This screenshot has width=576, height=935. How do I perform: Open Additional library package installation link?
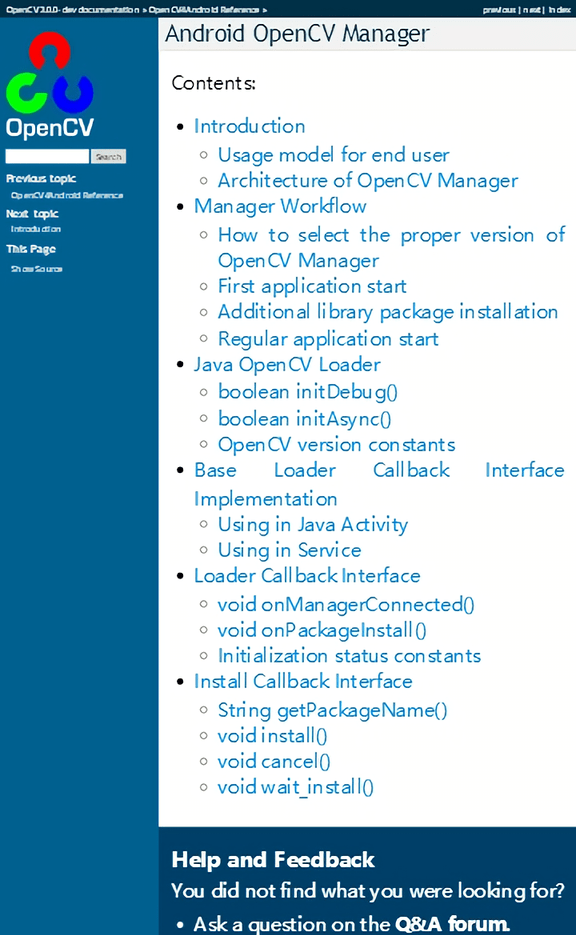pyautogui.click(x=388, y=312)
